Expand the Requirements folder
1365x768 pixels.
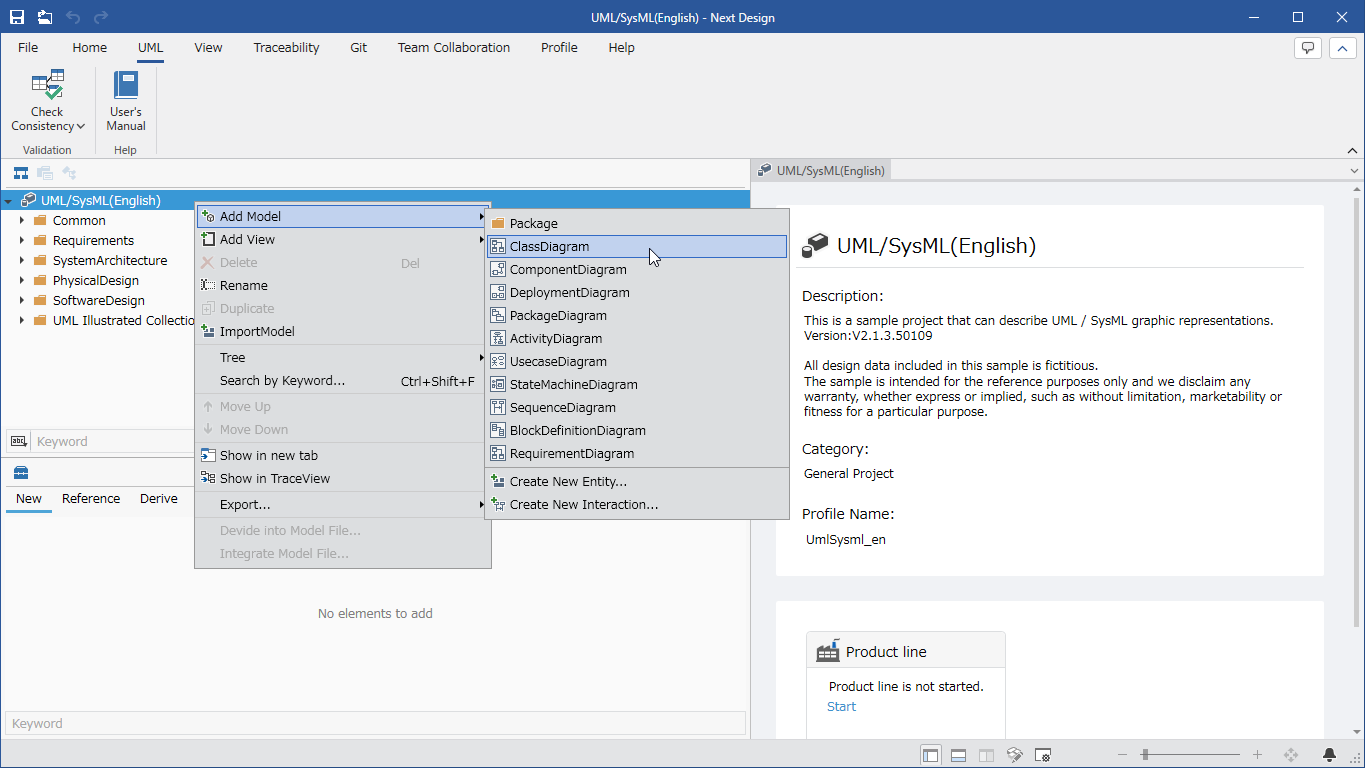(x=22, y=240)
